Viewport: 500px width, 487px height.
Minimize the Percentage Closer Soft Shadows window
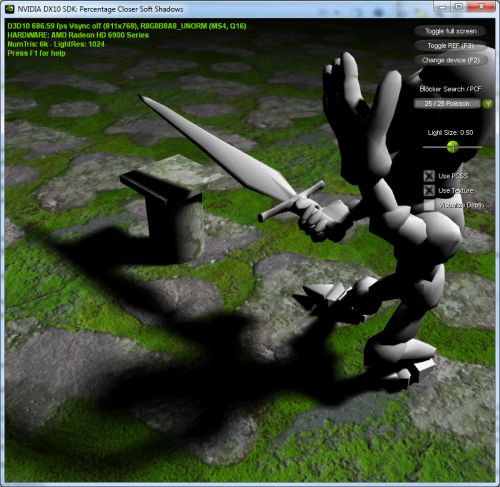442,7
